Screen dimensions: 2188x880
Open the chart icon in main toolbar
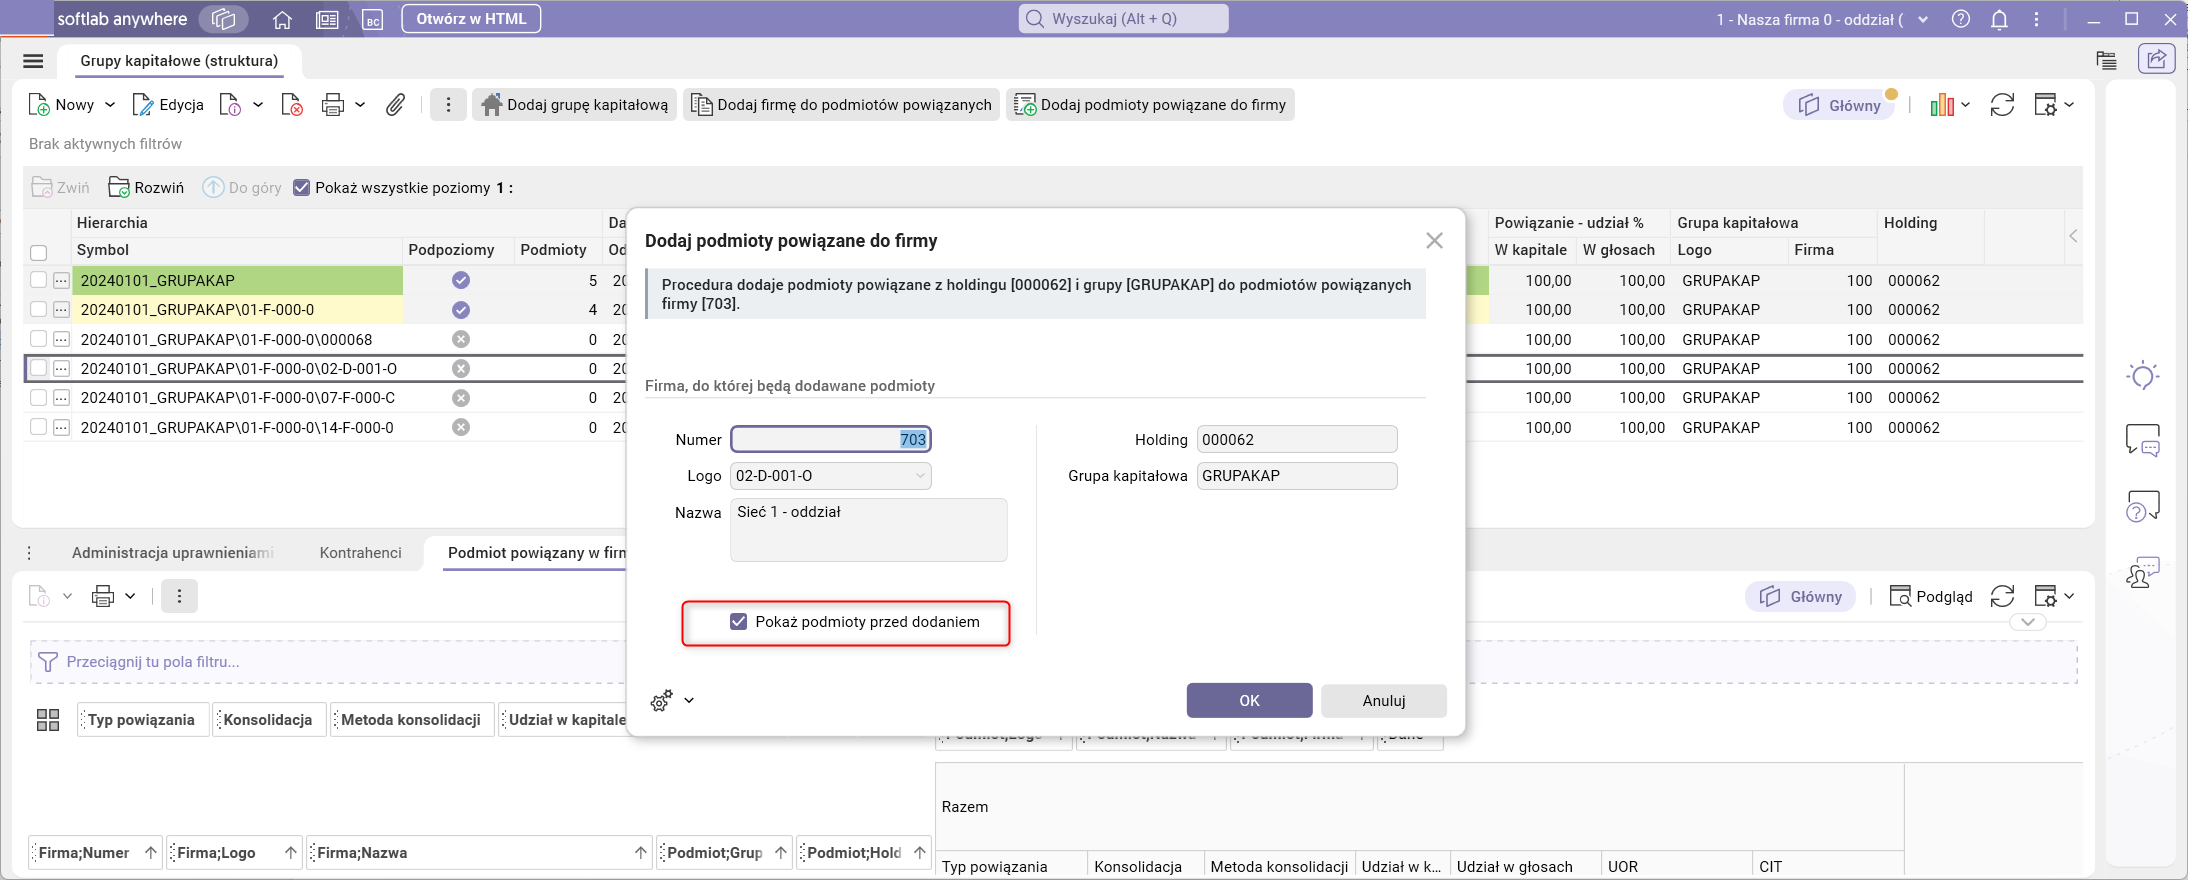coord(1942,105)
